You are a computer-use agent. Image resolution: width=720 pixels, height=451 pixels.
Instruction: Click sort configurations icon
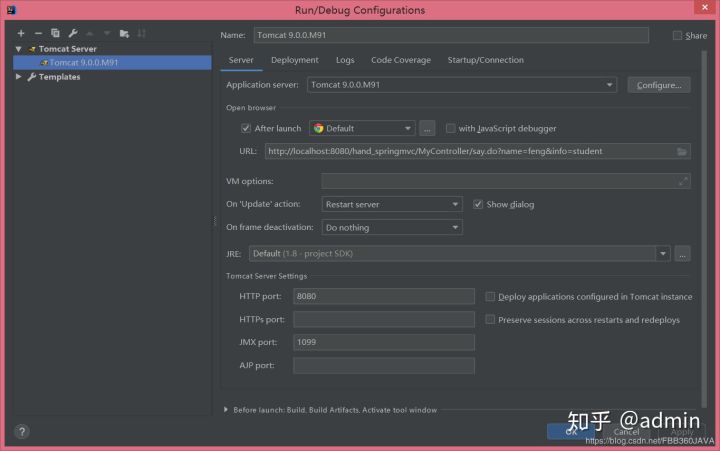point(141,33)
